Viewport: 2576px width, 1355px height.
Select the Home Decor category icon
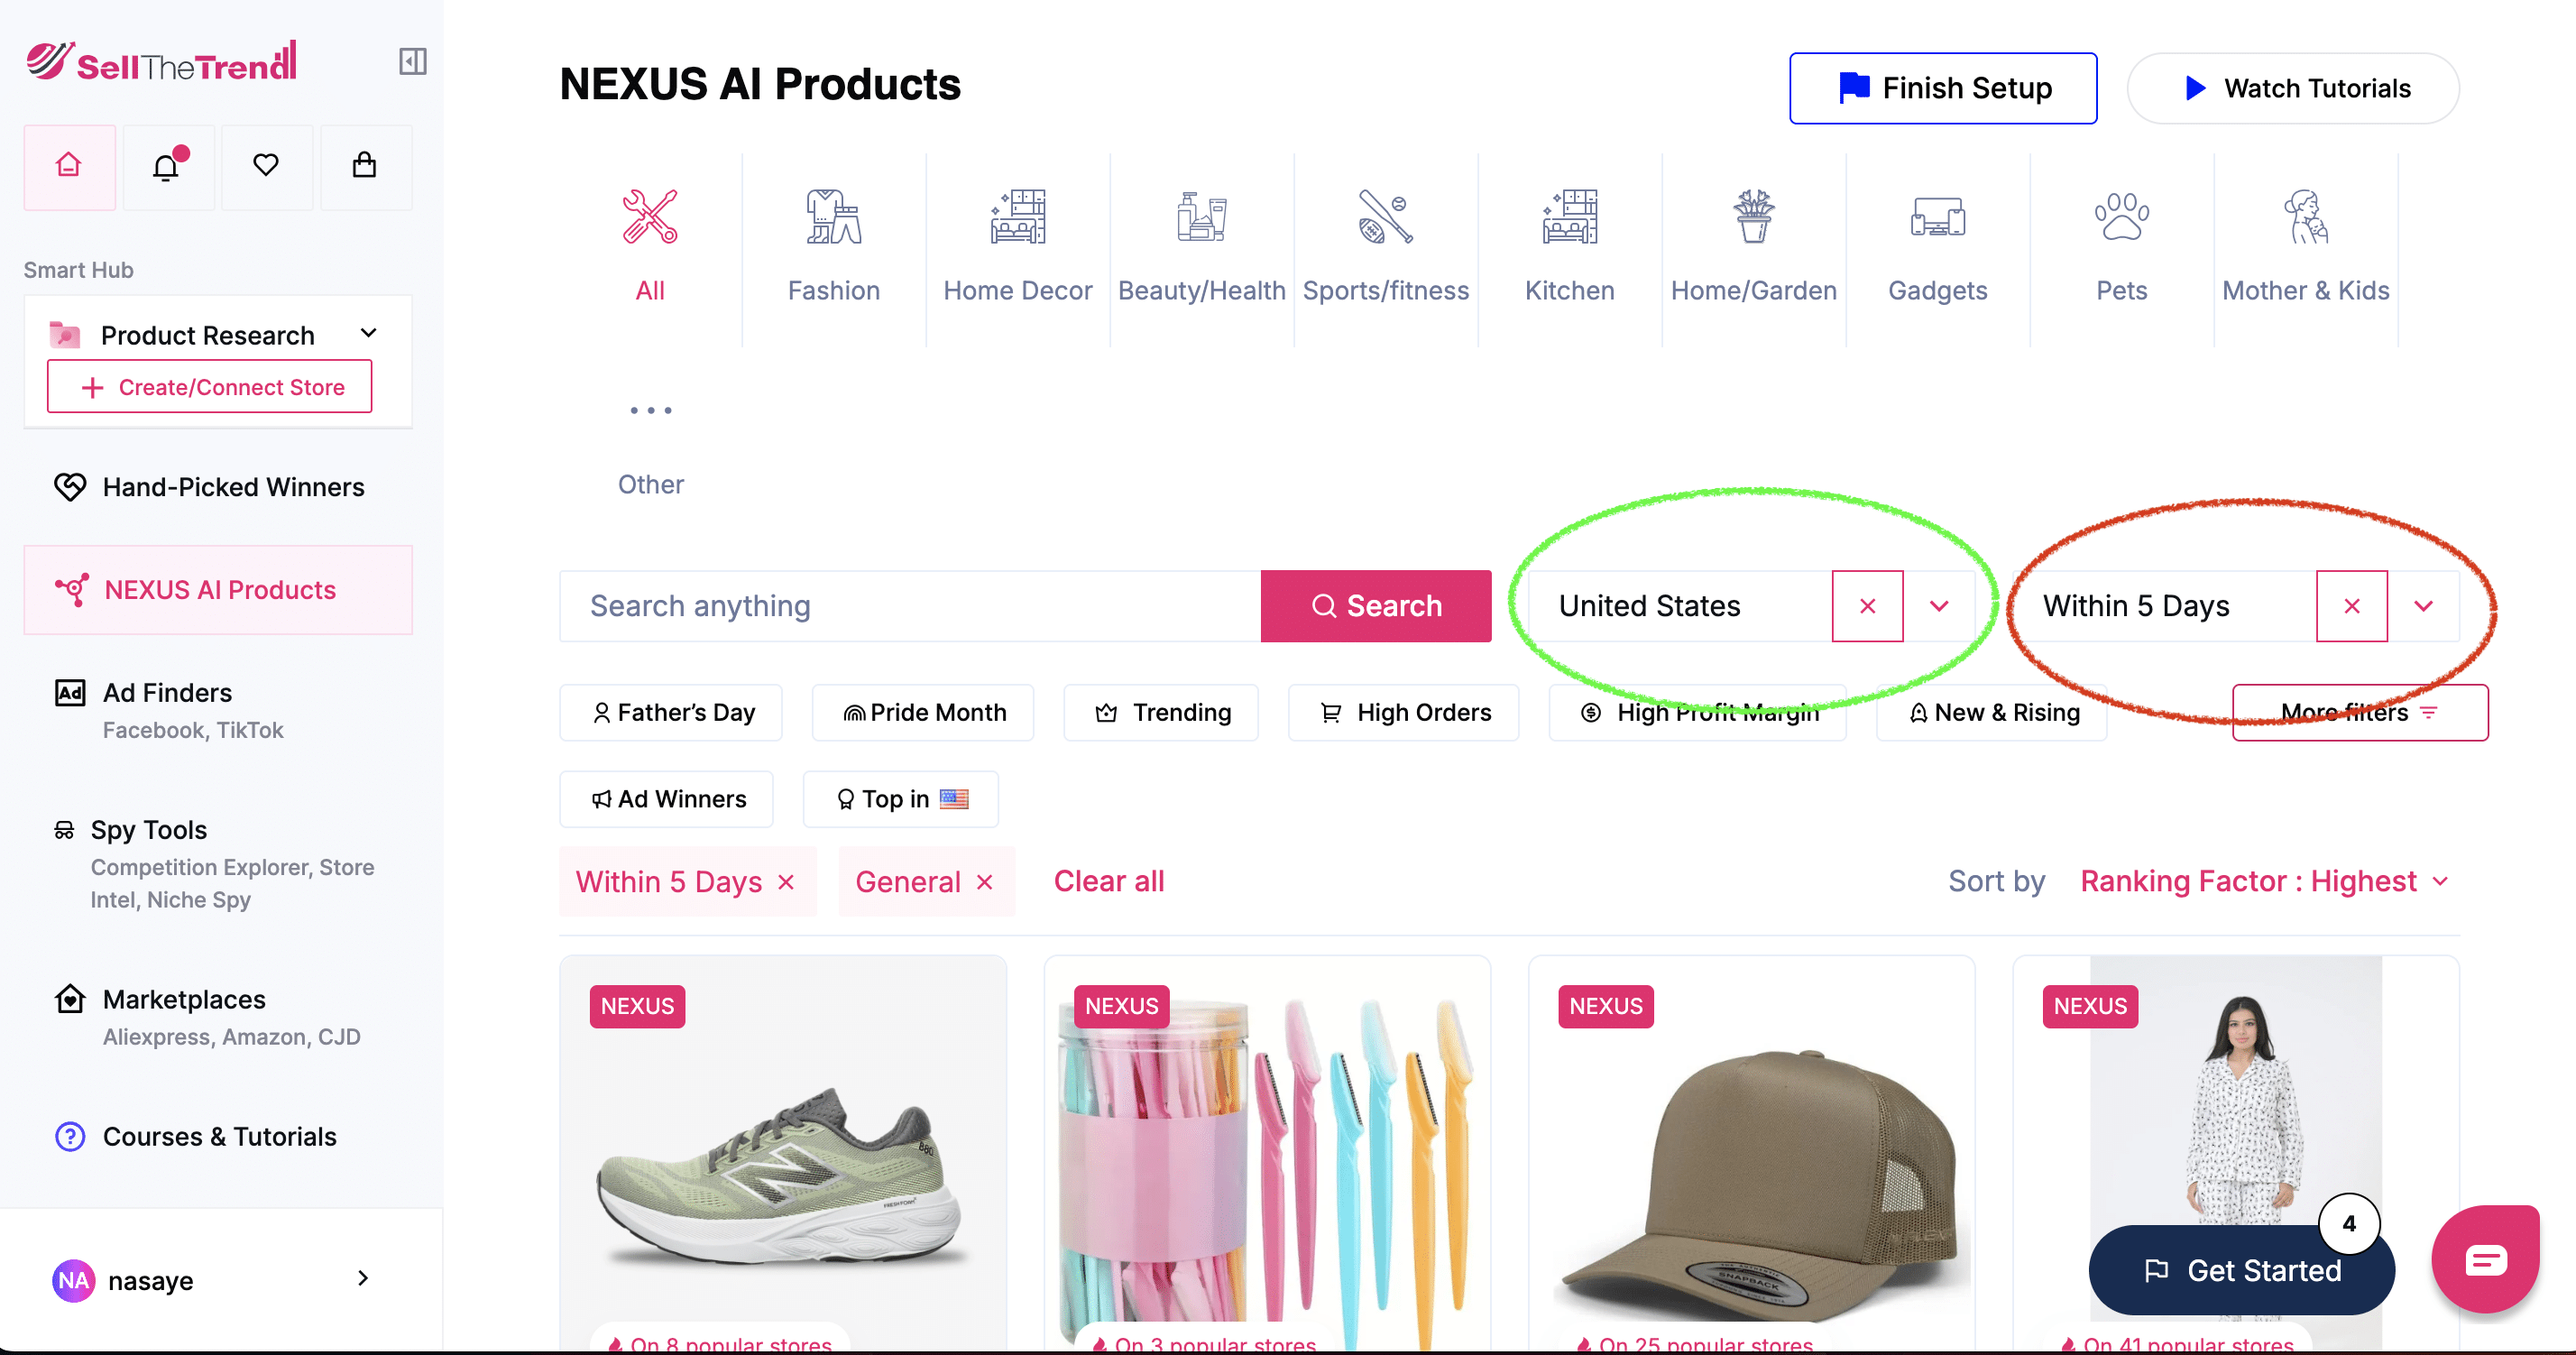pyautogui.click(x=1018, y=216)
